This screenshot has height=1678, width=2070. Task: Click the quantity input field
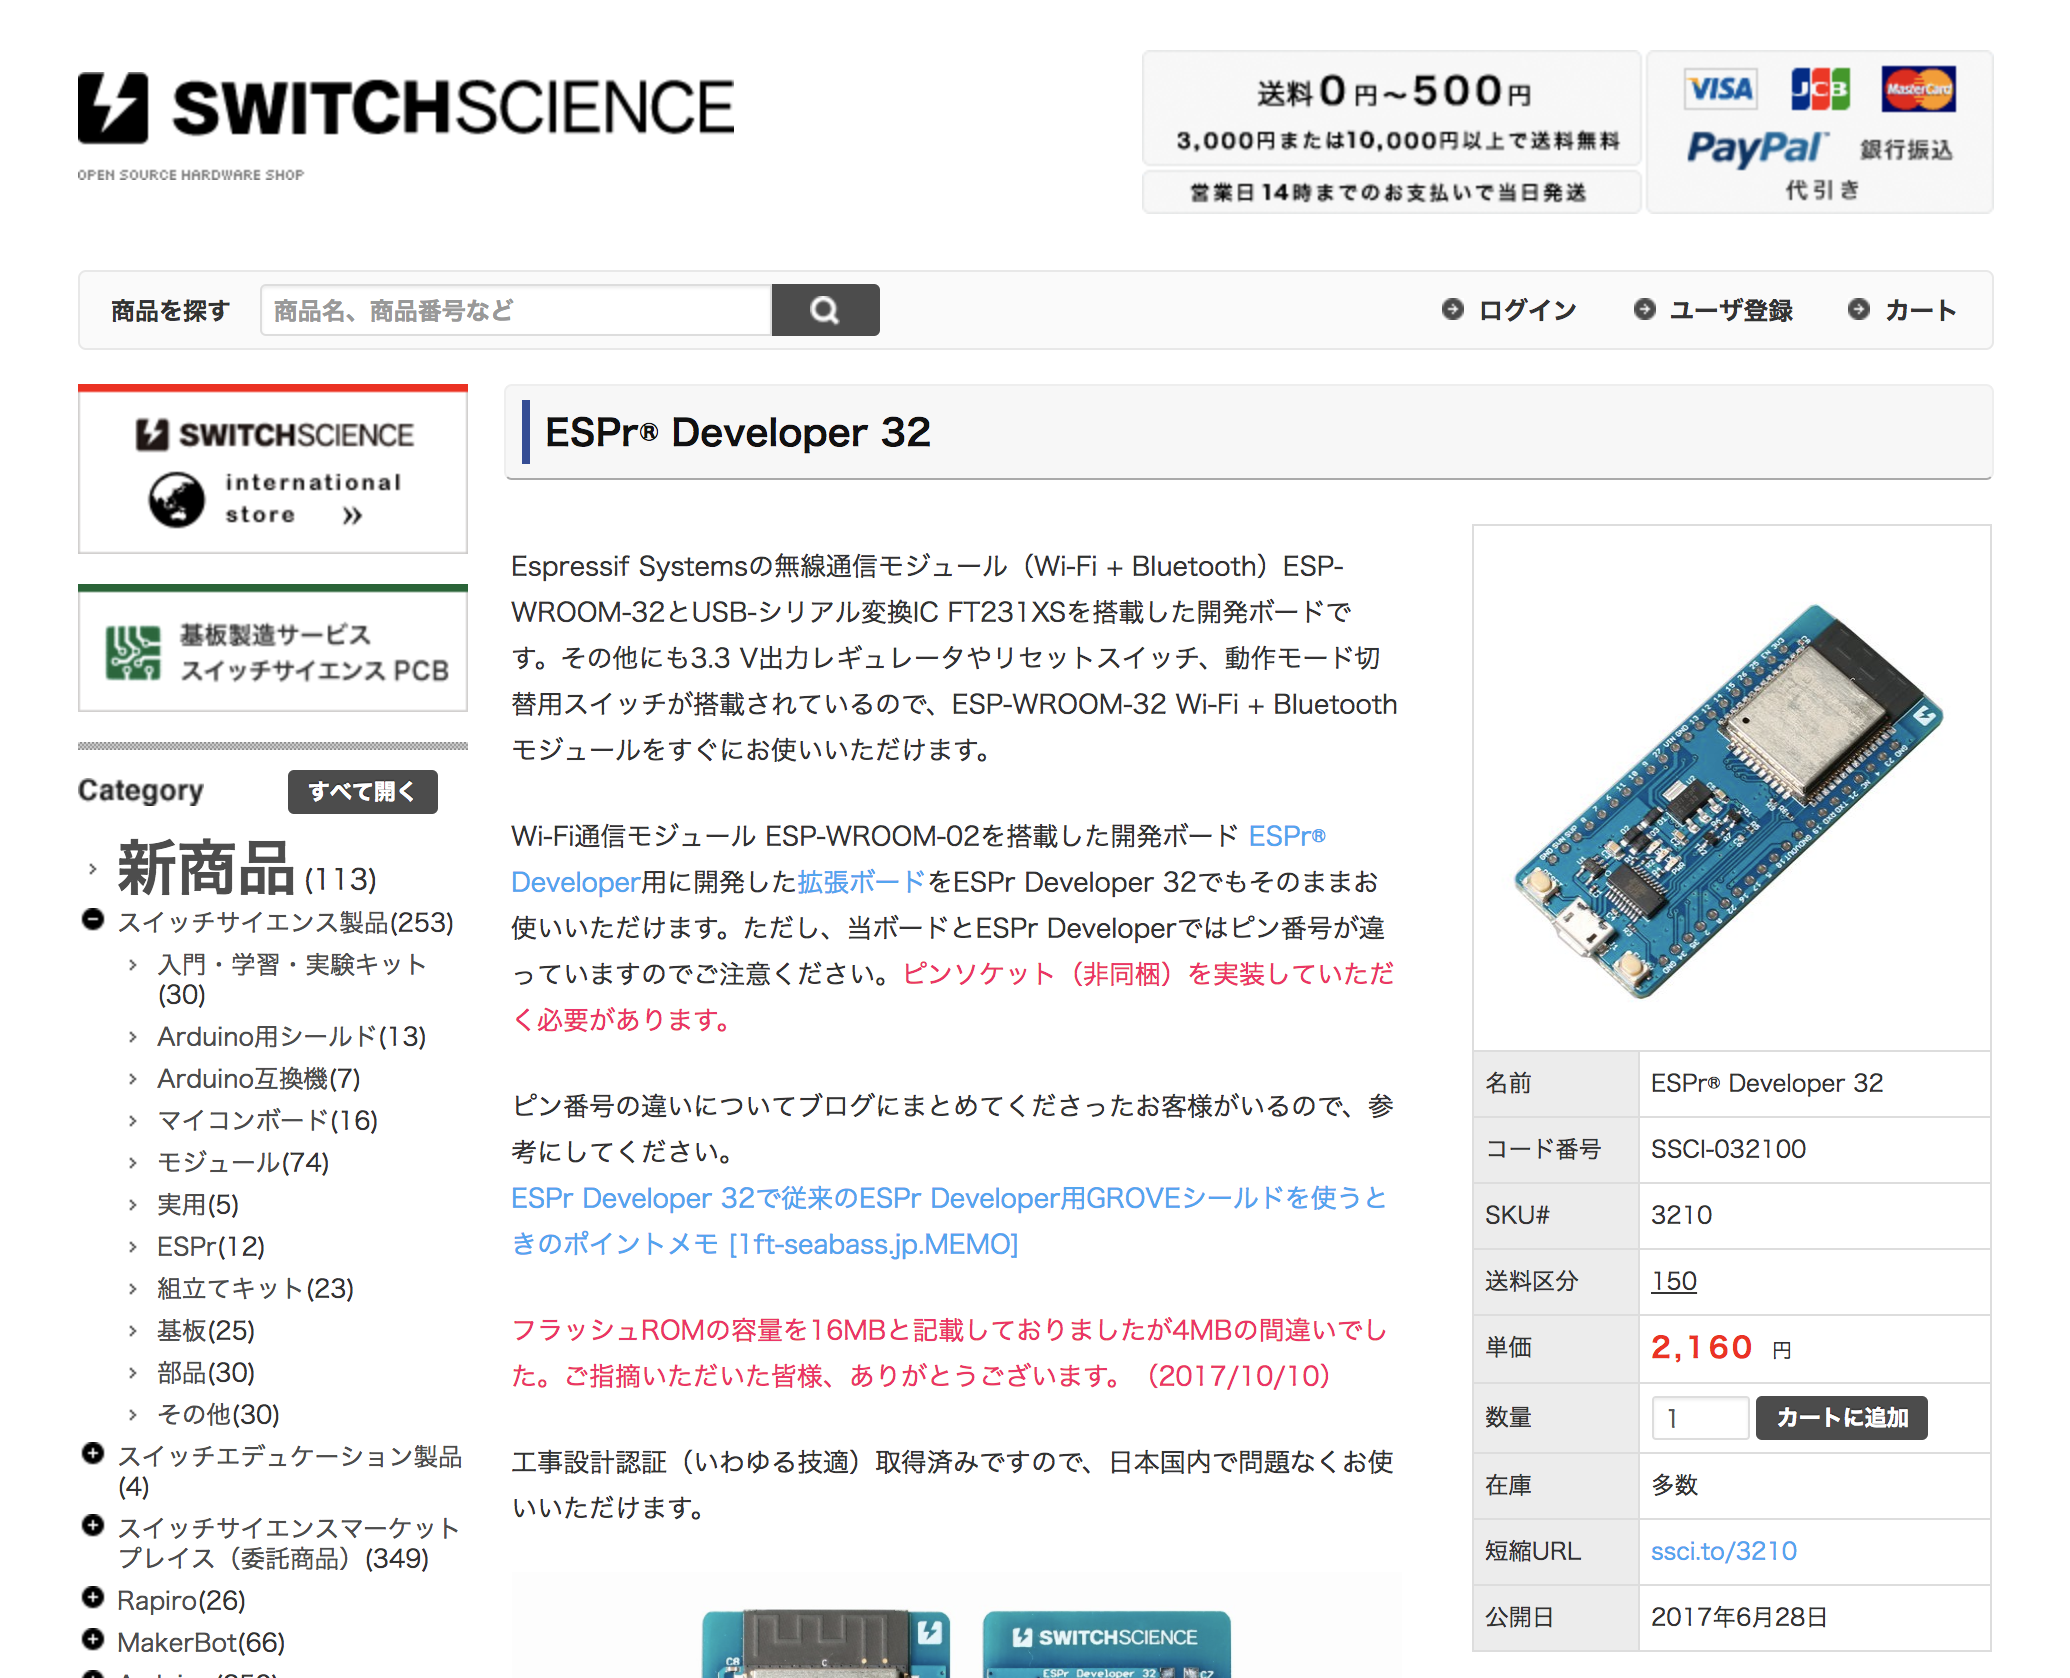[x=1699, y=1418]
